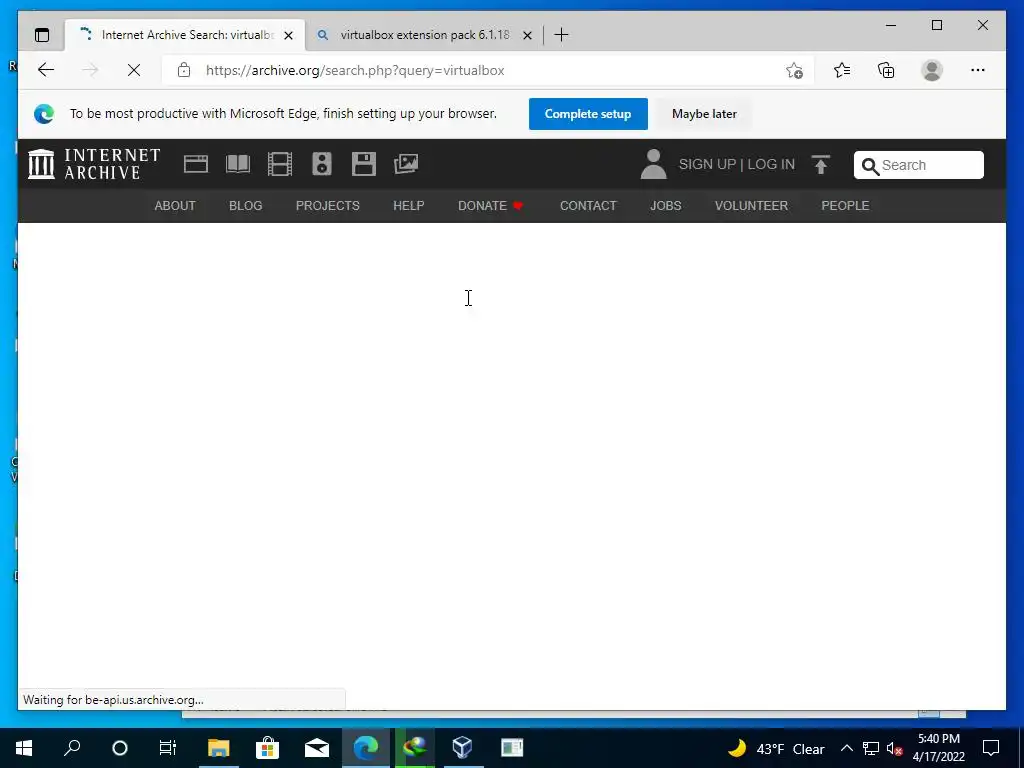Open taskbar Search magnifier
Screen dimensions: 1024x768
click(x=72, y=748)
